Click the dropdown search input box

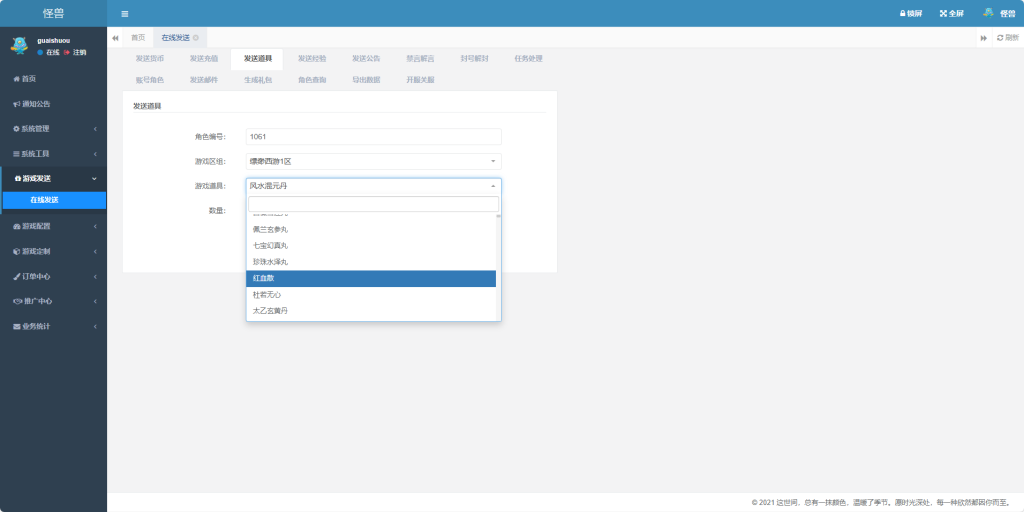[374, 204]
